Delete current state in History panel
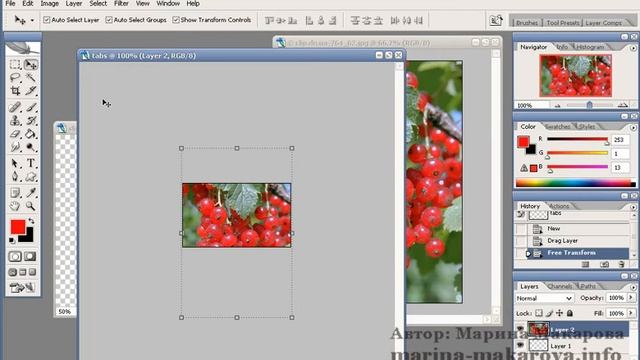640x360 pixels. pos(621,264)
